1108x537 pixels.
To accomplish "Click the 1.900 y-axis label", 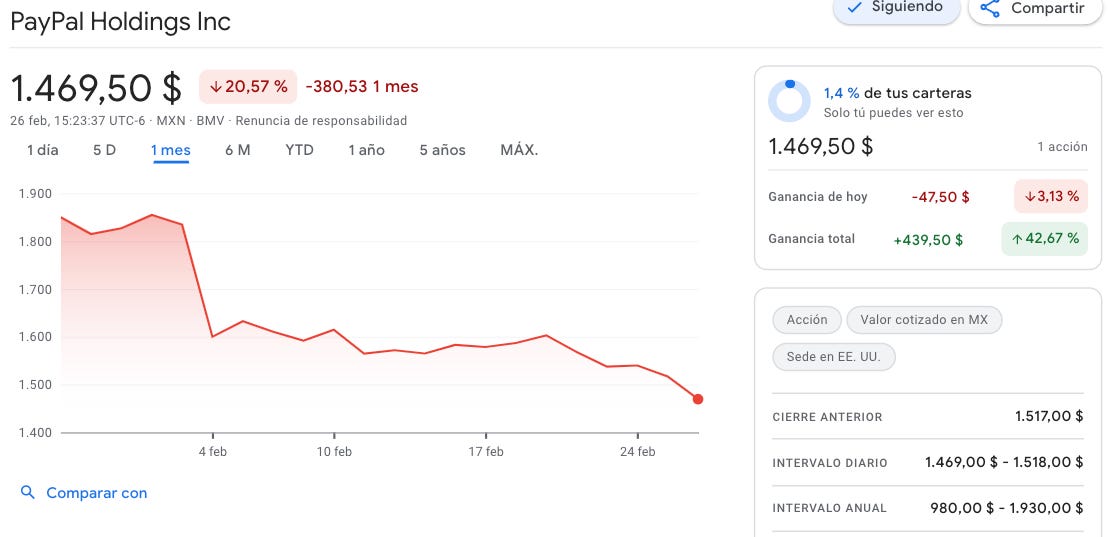I will (x=35, y=194).
